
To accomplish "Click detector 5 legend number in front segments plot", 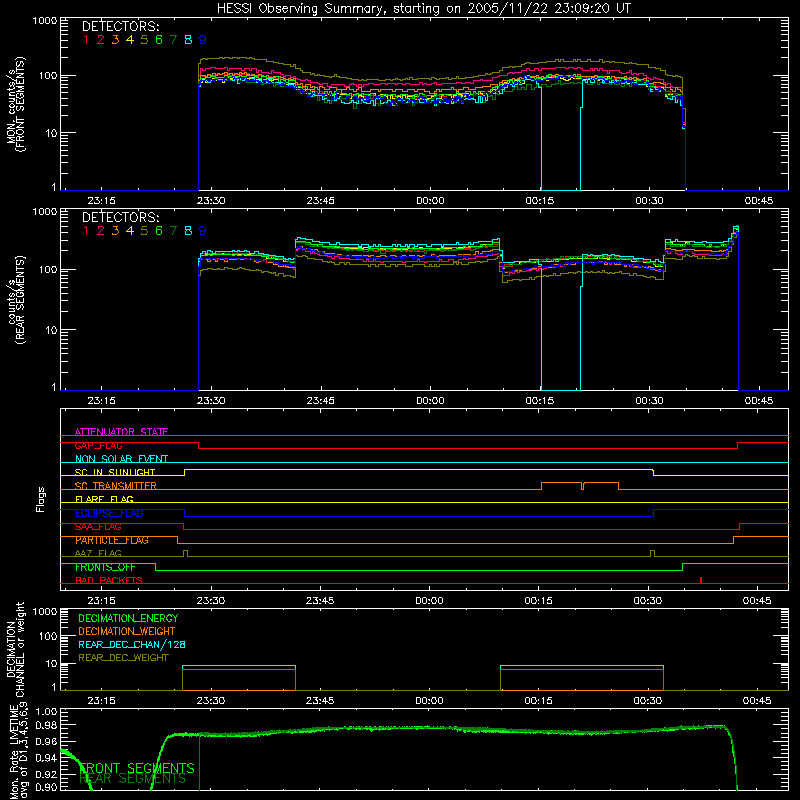I will tap(144, 40).
